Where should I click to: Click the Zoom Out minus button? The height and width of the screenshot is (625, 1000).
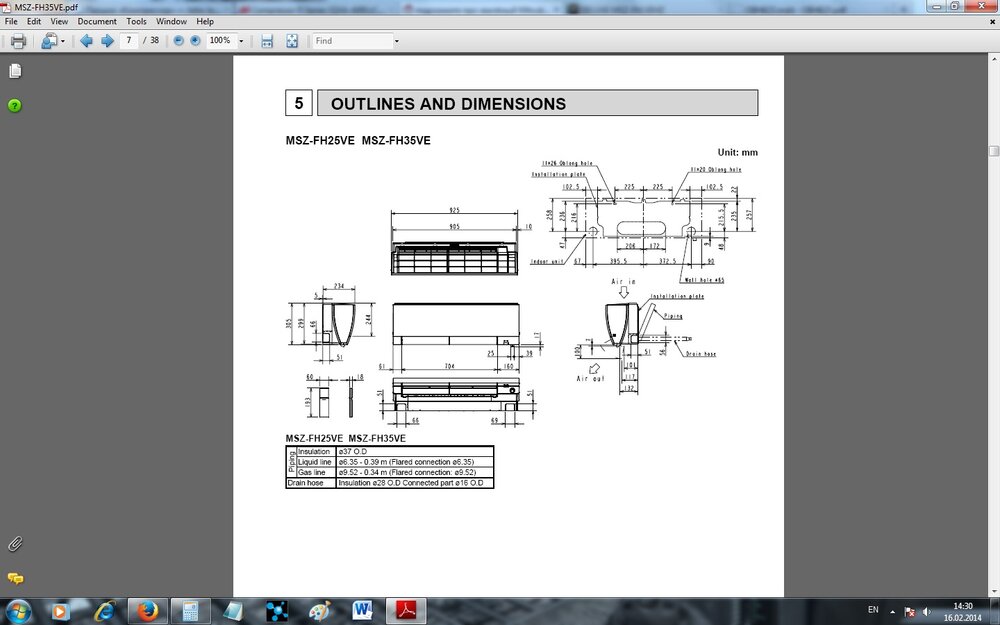179,41
